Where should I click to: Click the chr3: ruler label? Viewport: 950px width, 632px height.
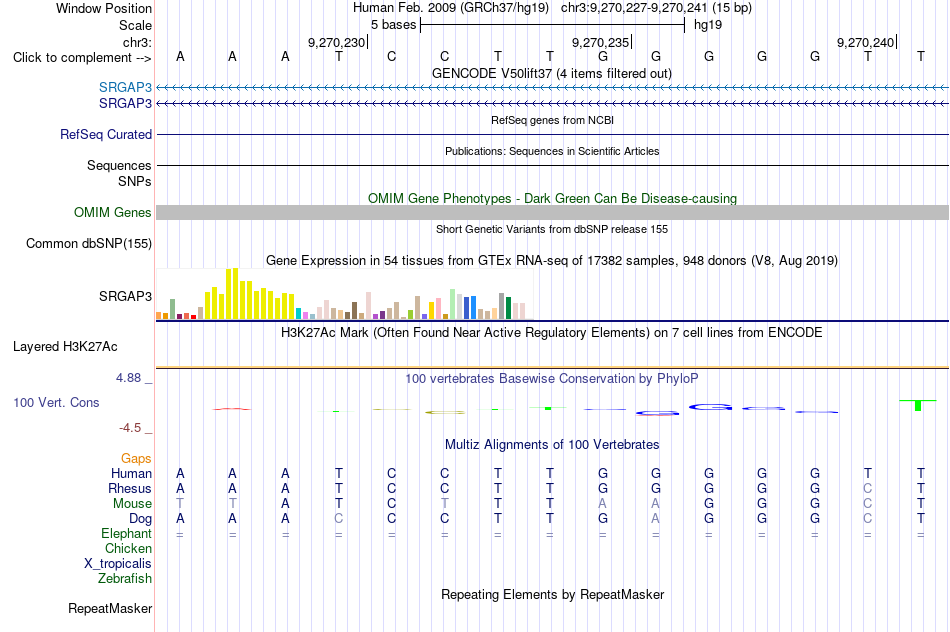pos(138,42)
